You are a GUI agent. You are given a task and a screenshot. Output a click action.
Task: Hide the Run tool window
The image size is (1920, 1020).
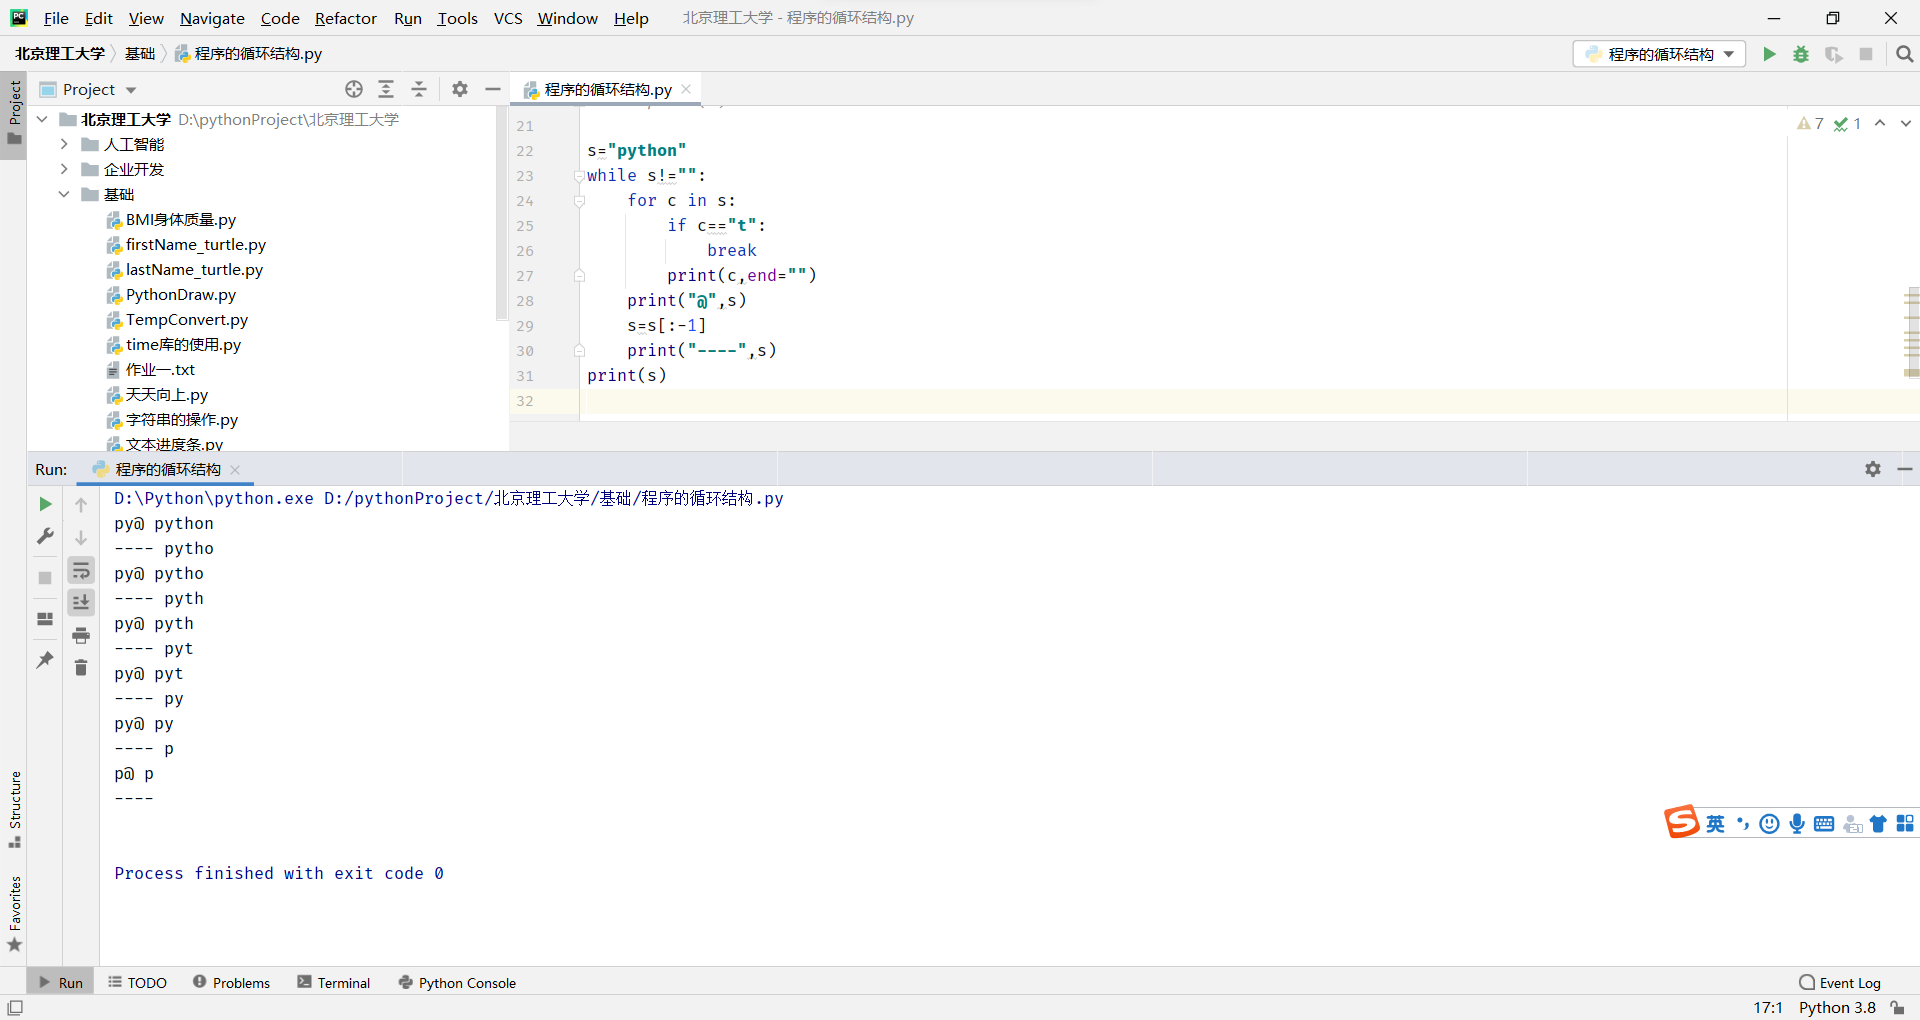click(x=1905, y=469)
